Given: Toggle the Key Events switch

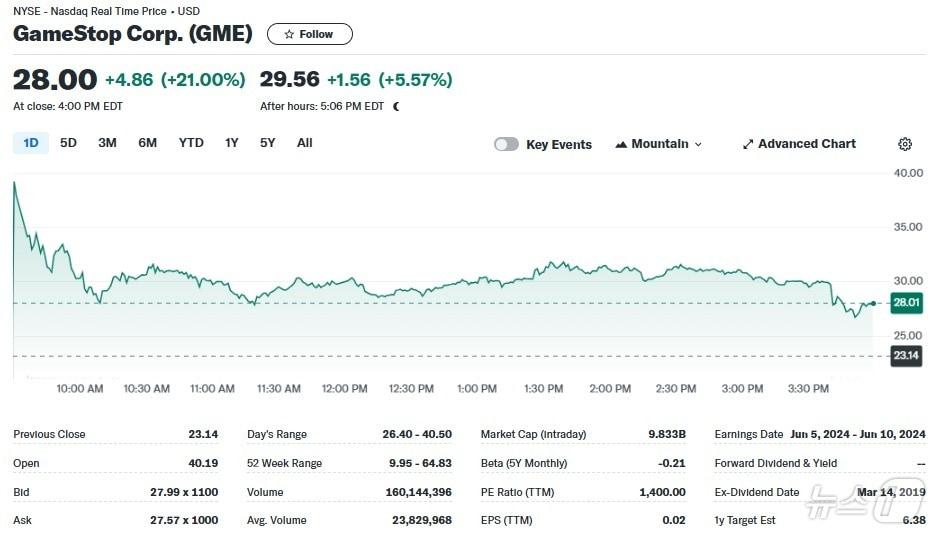Looking at the screenshot, I should point(506,144).
